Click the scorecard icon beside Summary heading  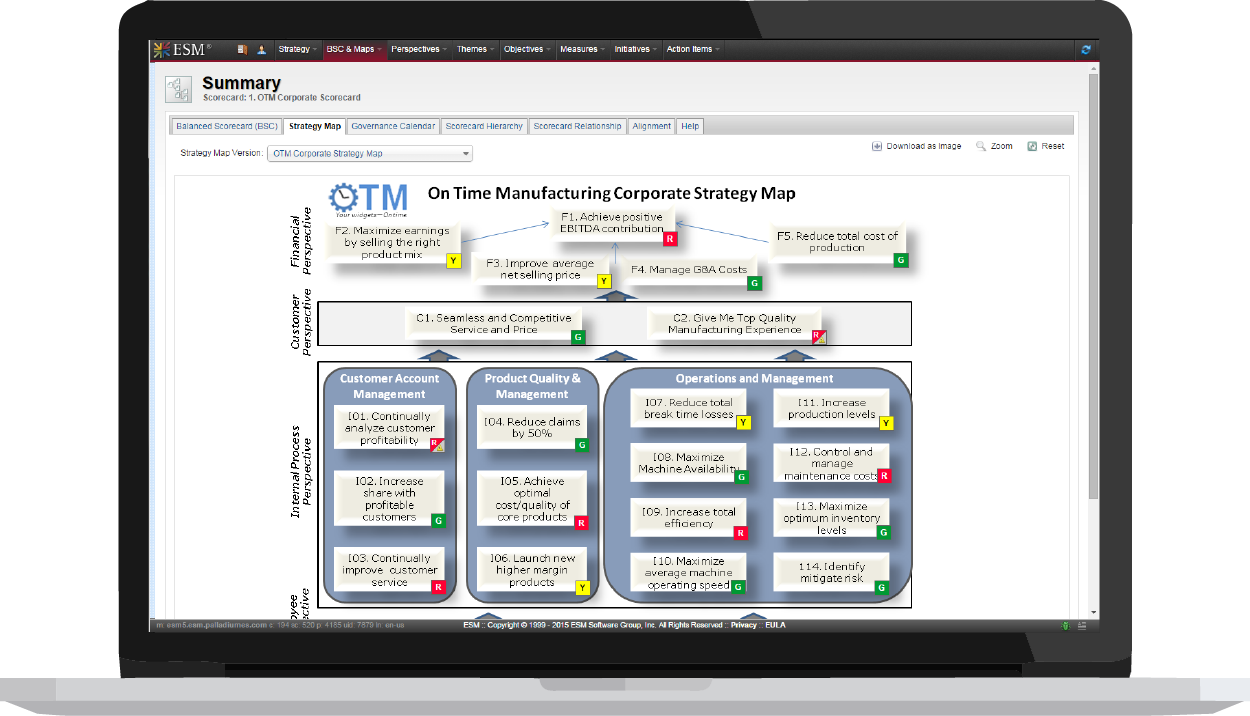pos(178,88)
